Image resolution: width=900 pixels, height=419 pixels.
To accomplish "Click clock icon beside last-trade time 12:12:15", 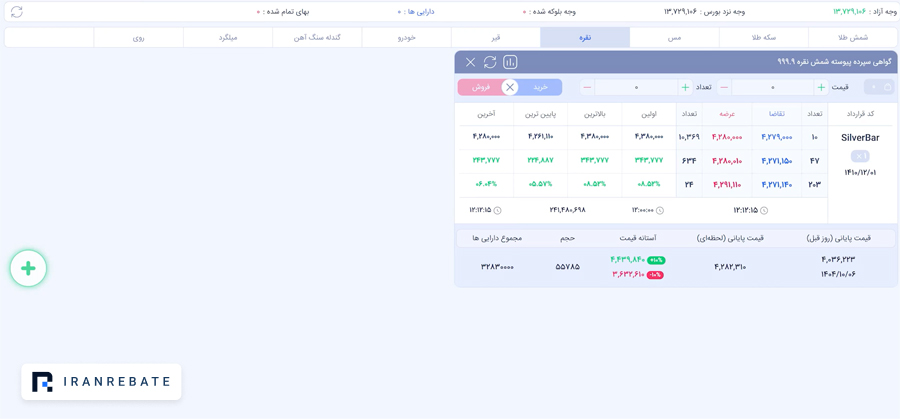I will pos(497,211).
